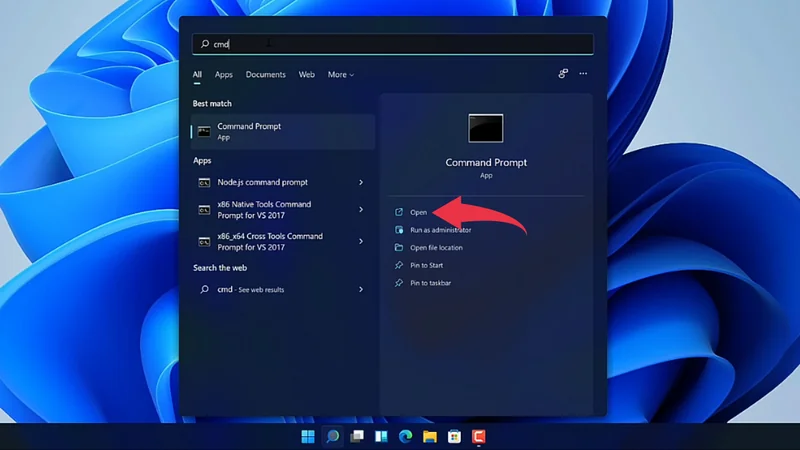Click the search box containing cmd

(392, 44)
